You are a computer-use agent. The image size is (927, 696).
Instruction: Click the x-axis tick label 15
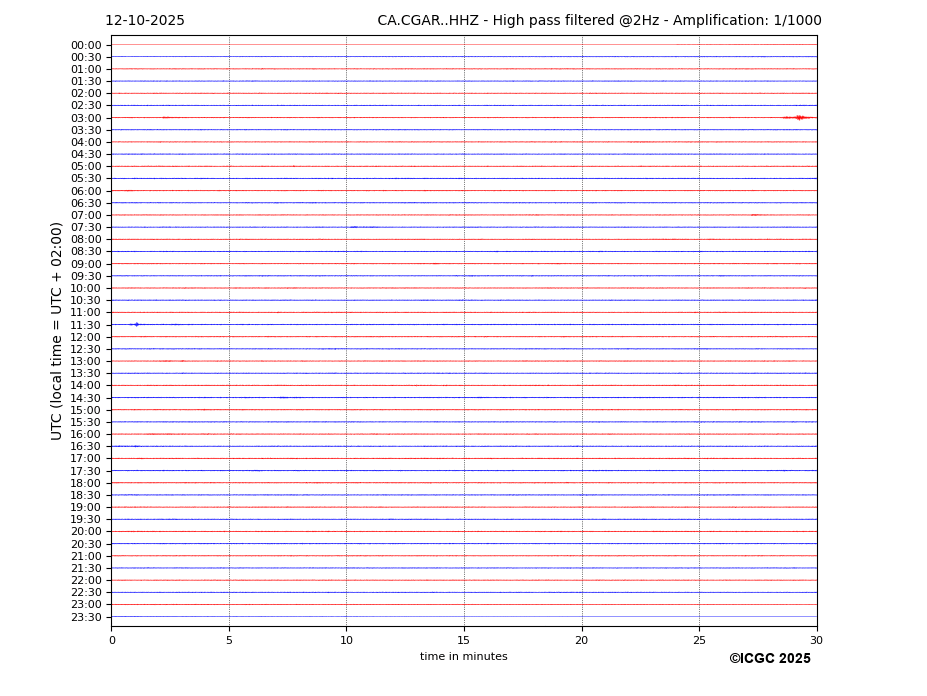(464, 640)
